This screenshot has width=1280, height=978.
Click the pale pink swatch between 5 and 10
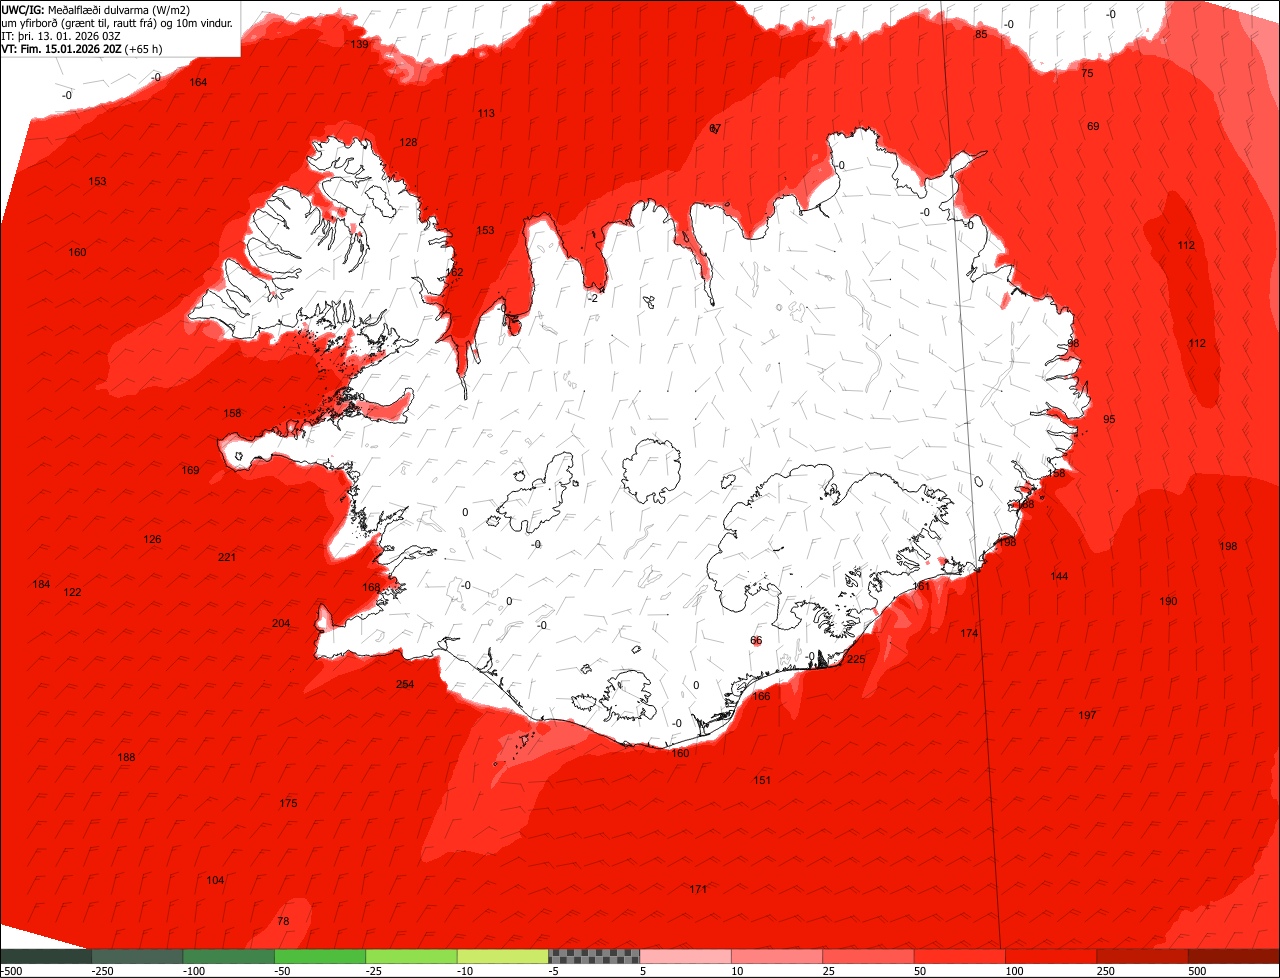(x=685, y=956)
